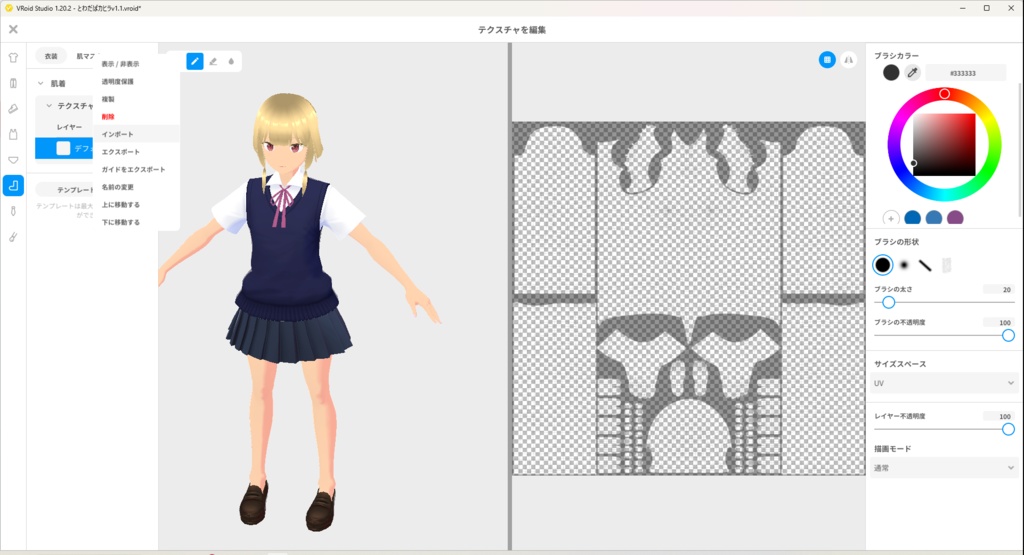Select the water-drop Fill tool
The width and height of the screenshot is (1024, 555).
(x=231, y=61)
